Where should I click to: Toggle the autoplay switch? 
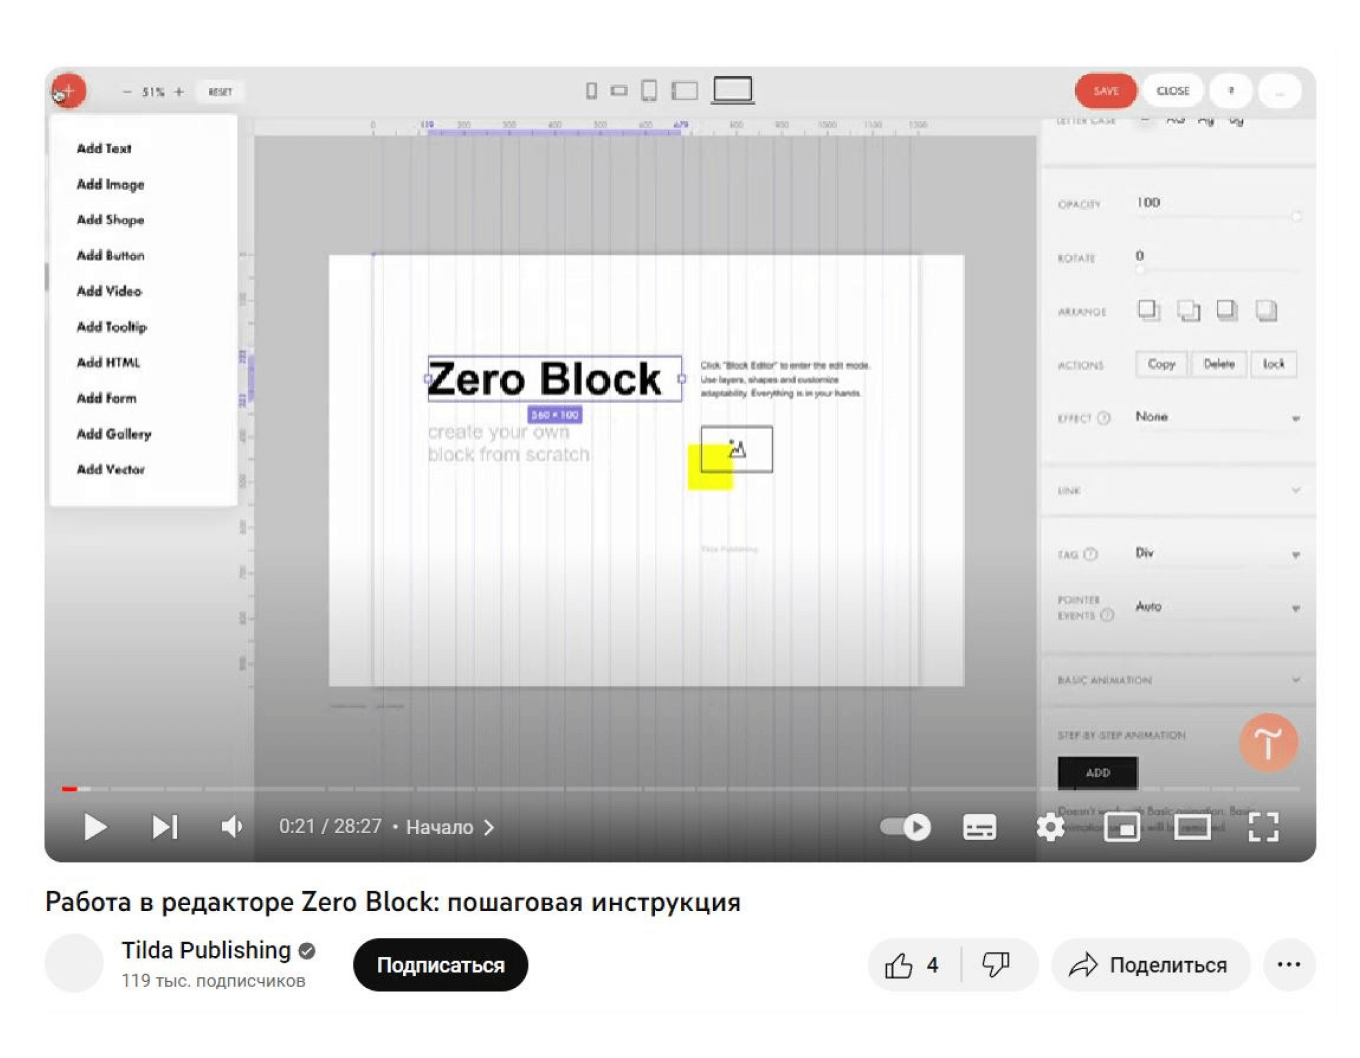[x=905, y=827]
